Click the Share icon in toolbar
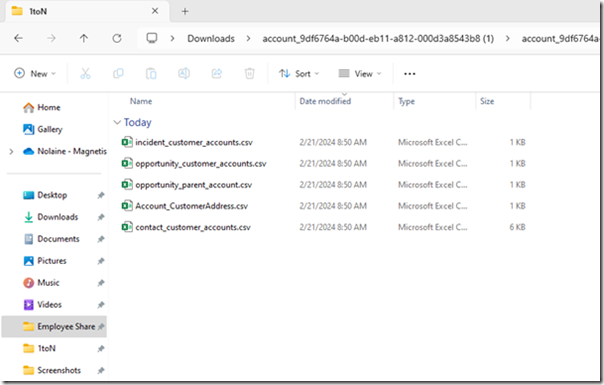Screen dimensions: 604x385 (x=217, y=73)
